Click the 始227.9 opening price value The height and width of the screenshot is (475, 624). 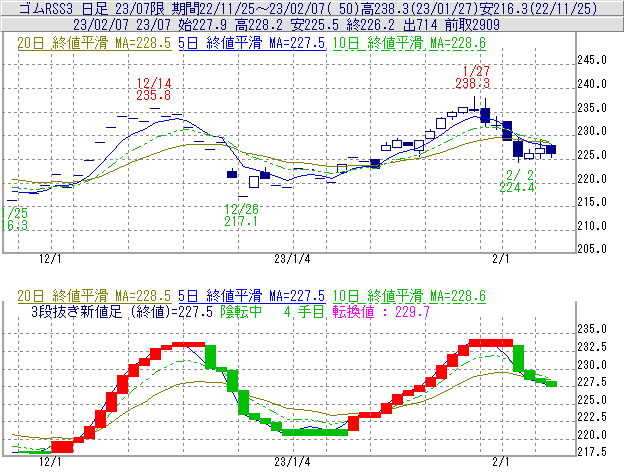click(203, 25)
